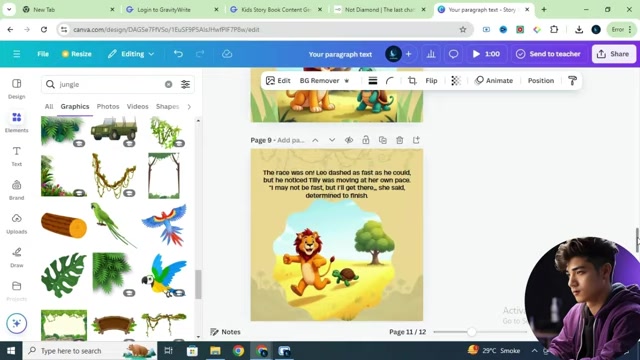Click the undo arrow in top bar

coord(178,54)
